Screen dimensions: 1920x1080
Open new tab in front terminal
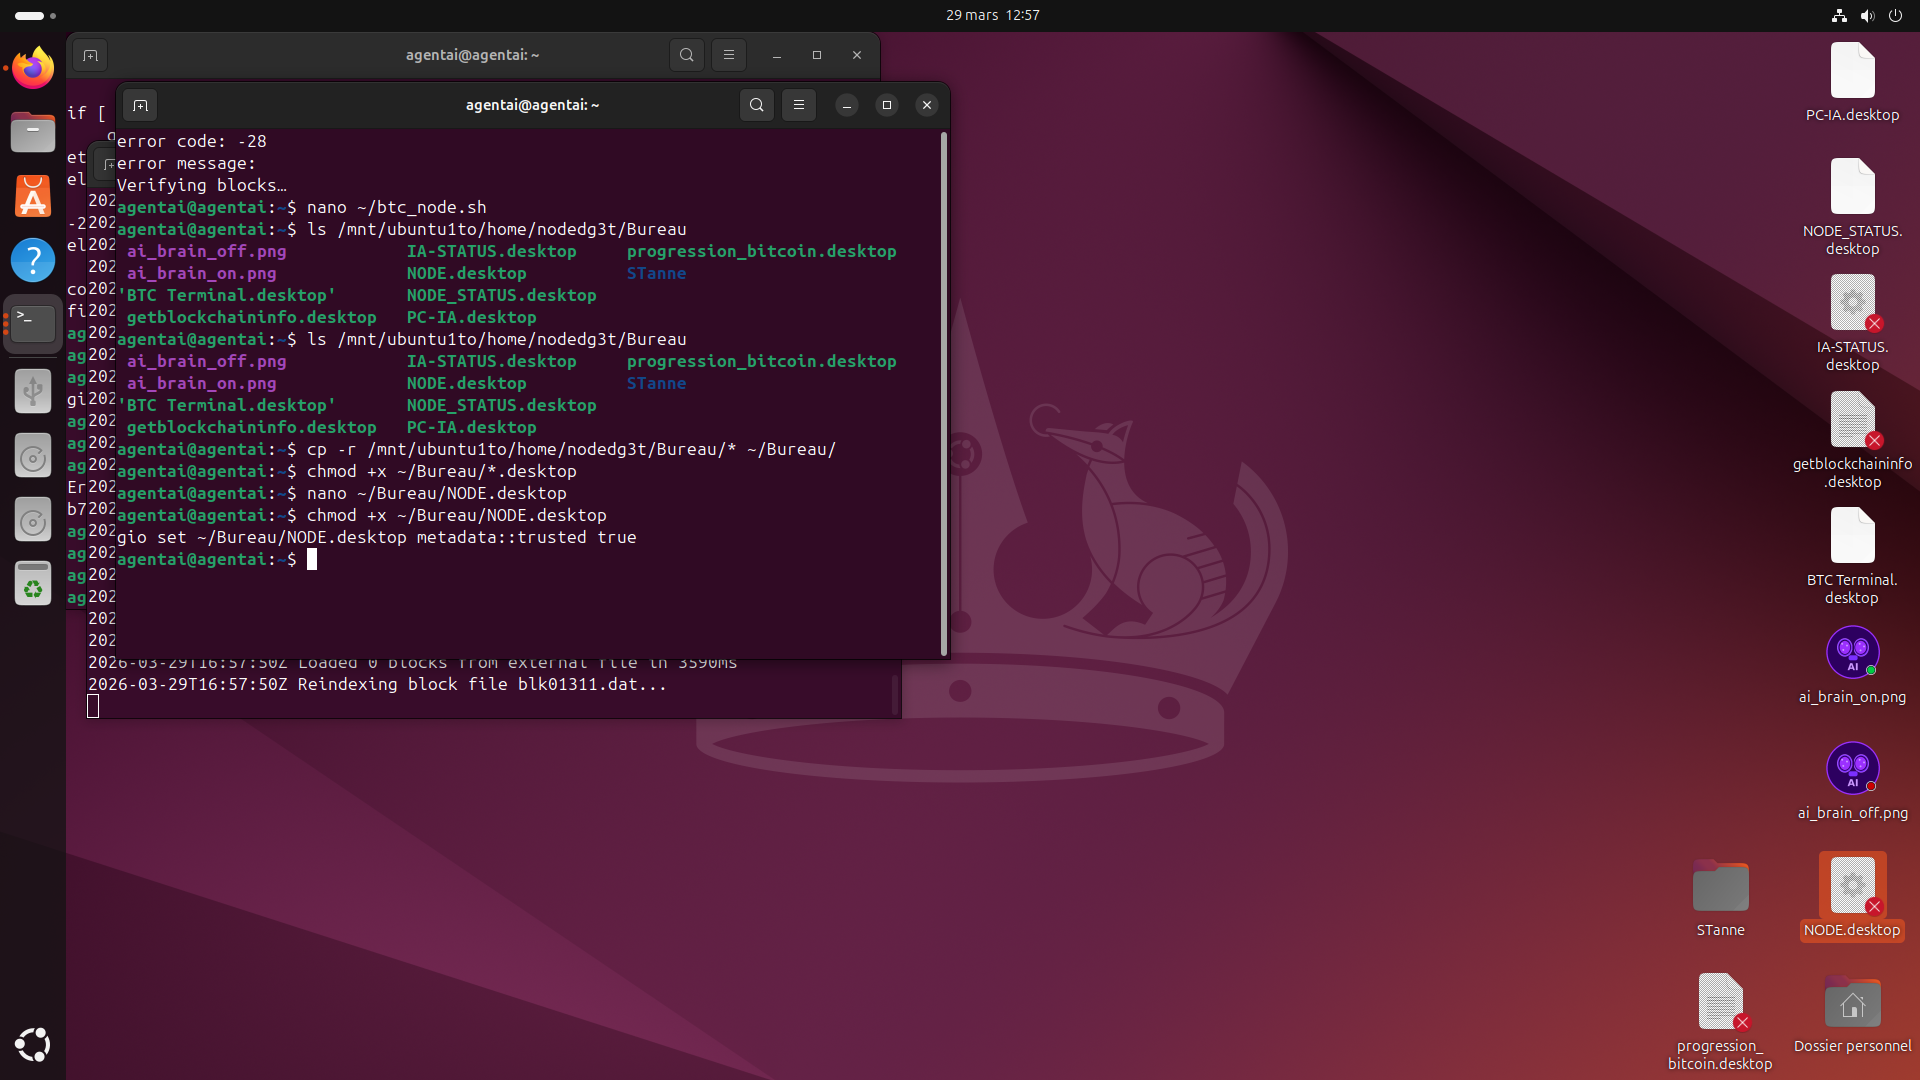140,105
